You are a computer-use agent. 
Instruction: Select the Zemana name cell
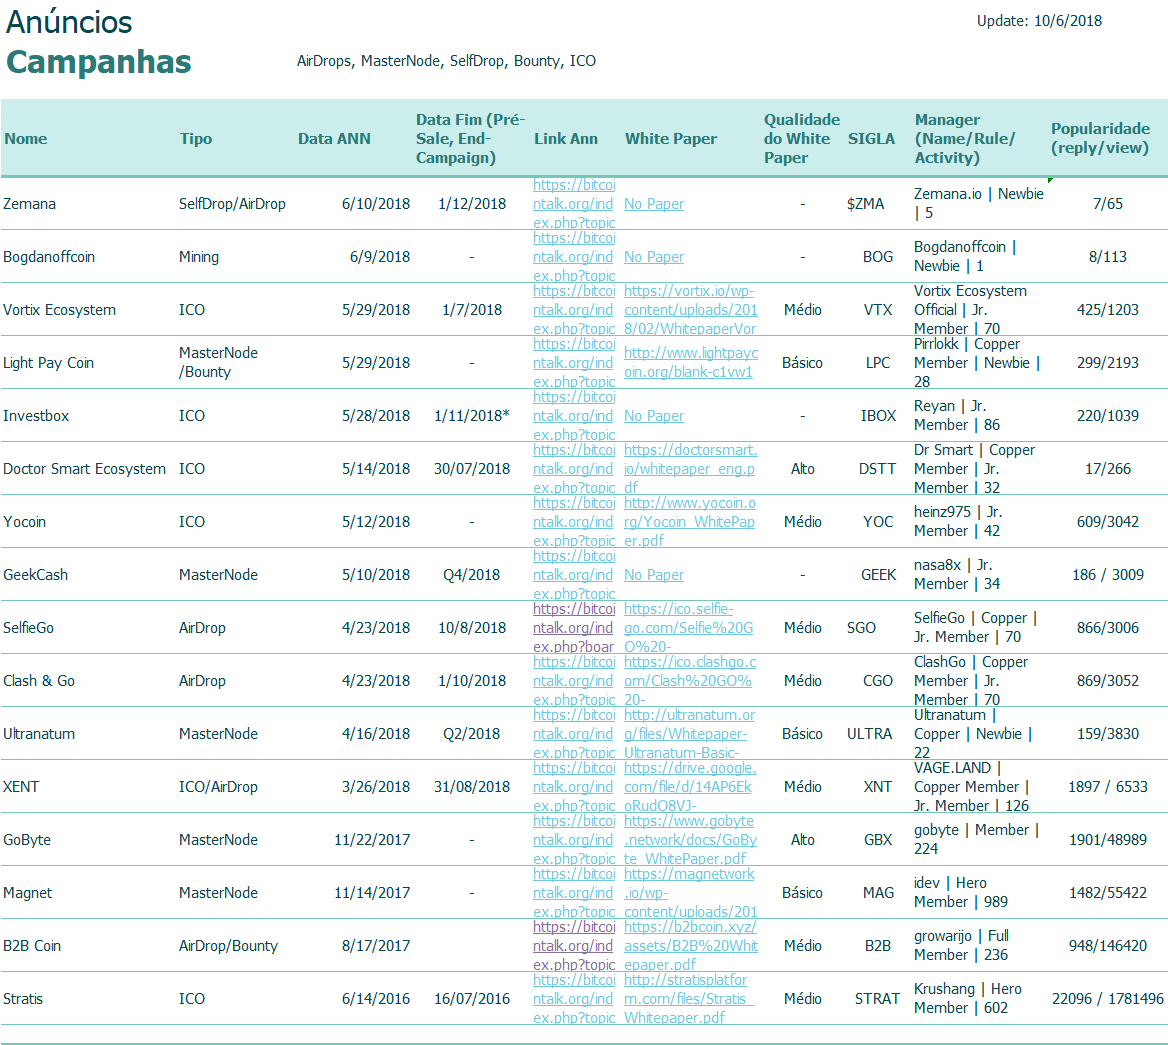pyautogui.click(x=29, y=203)
